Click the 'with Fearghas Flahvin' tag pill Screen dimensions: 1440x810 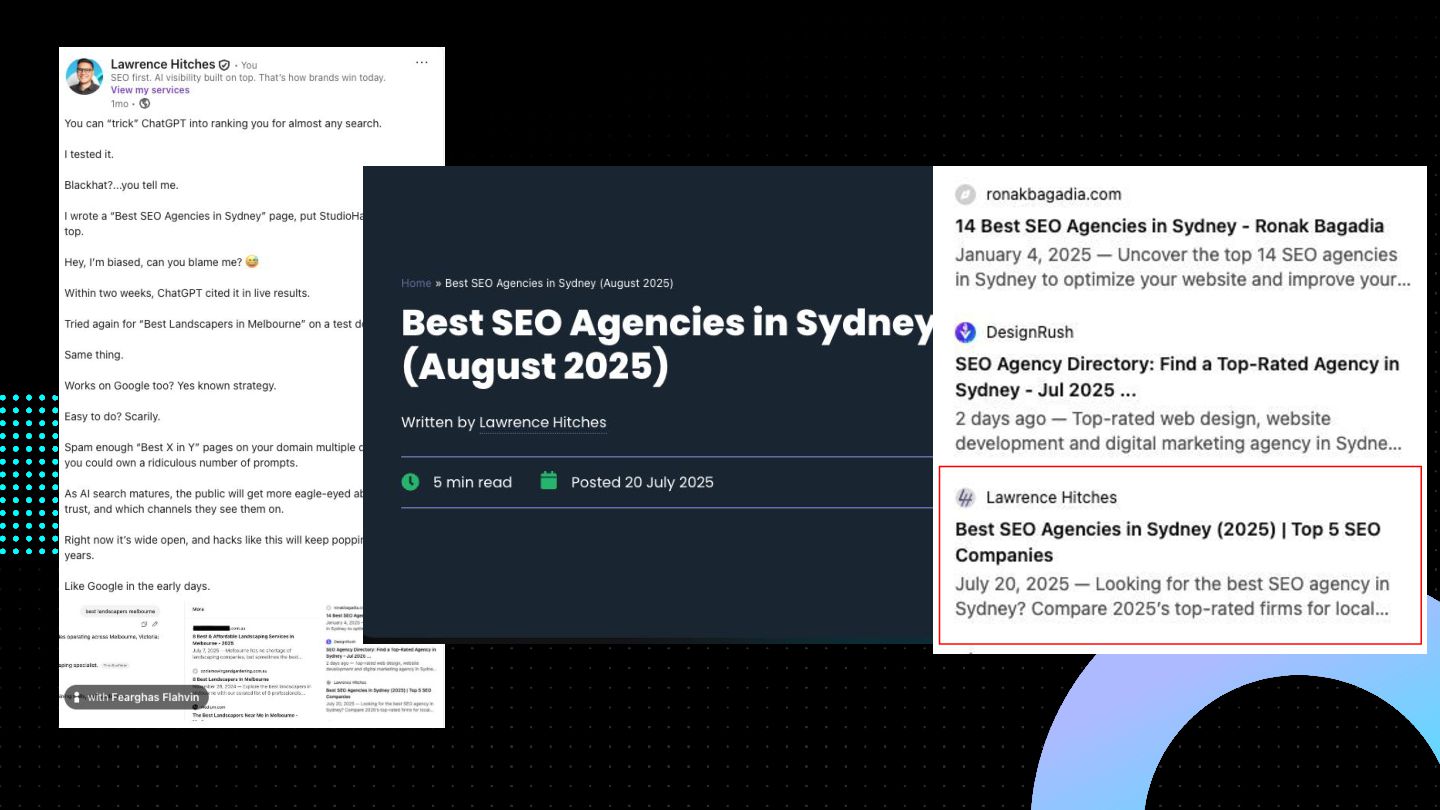point(136,697)
